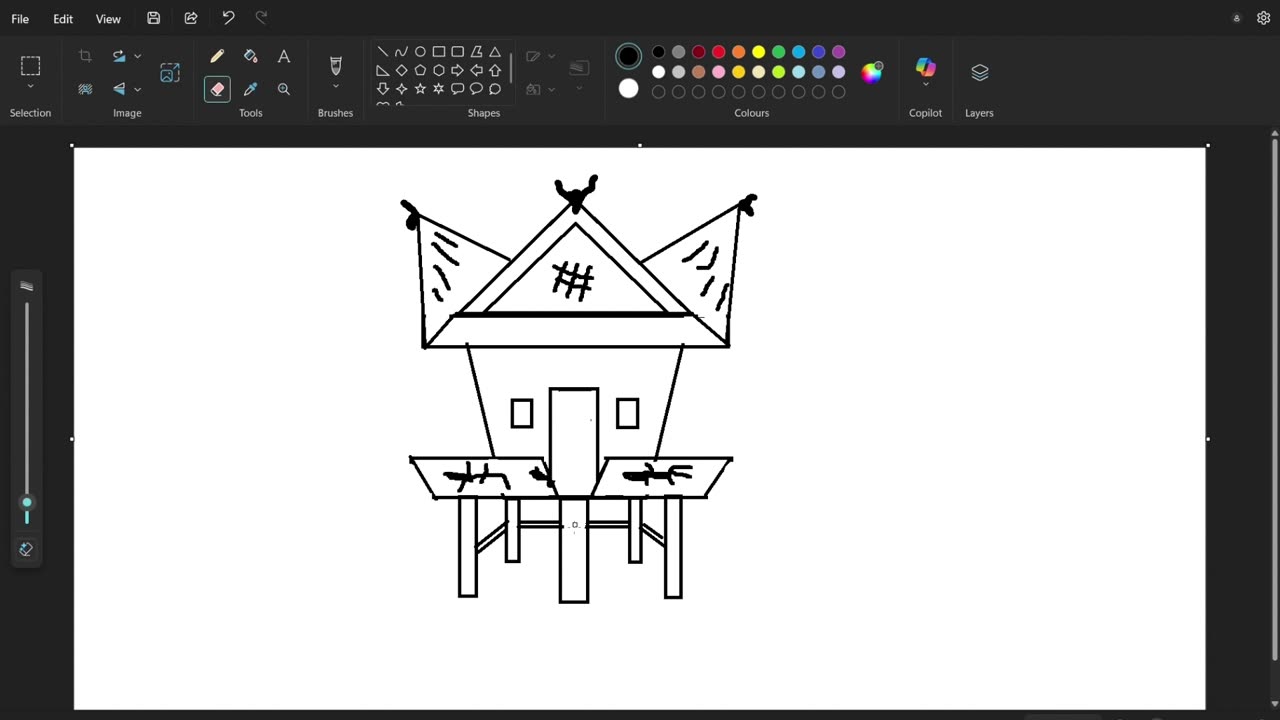Open the Layers panel
This screenshot has width=1280, height=720.
[x=980, y=72]
